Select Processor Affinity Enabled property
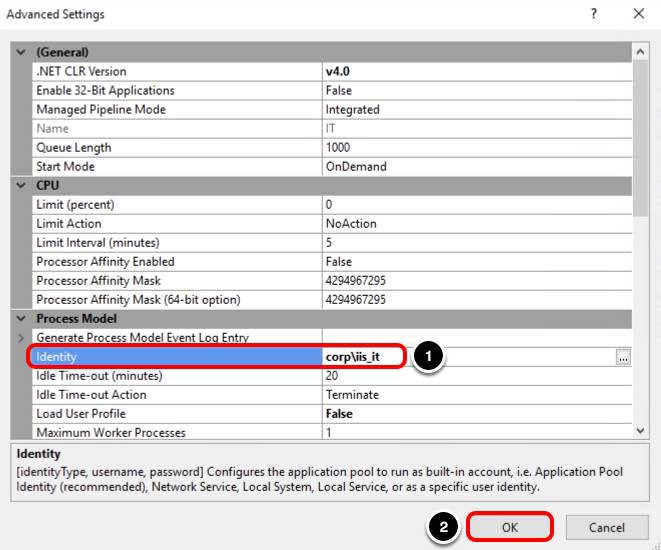This screenshot has width=661, height=550. [177, 262]
